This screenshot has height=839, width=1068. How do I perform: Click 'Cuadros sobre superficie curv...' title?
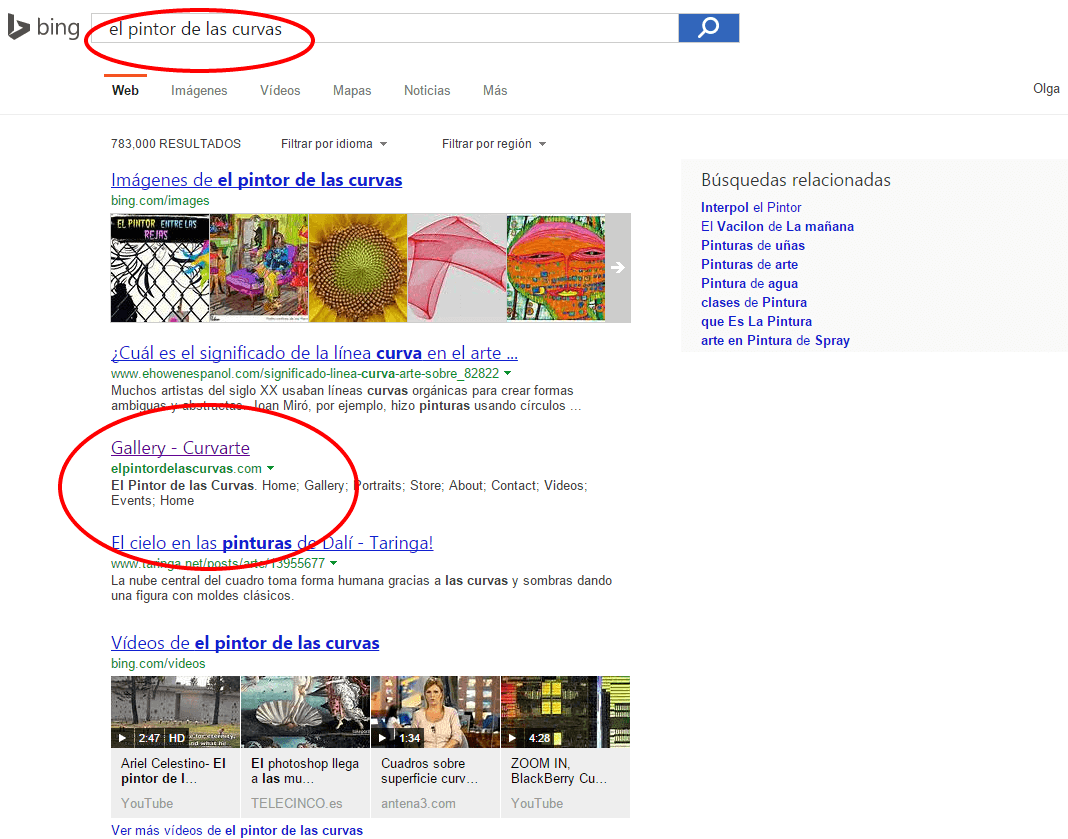click(430, 771)
